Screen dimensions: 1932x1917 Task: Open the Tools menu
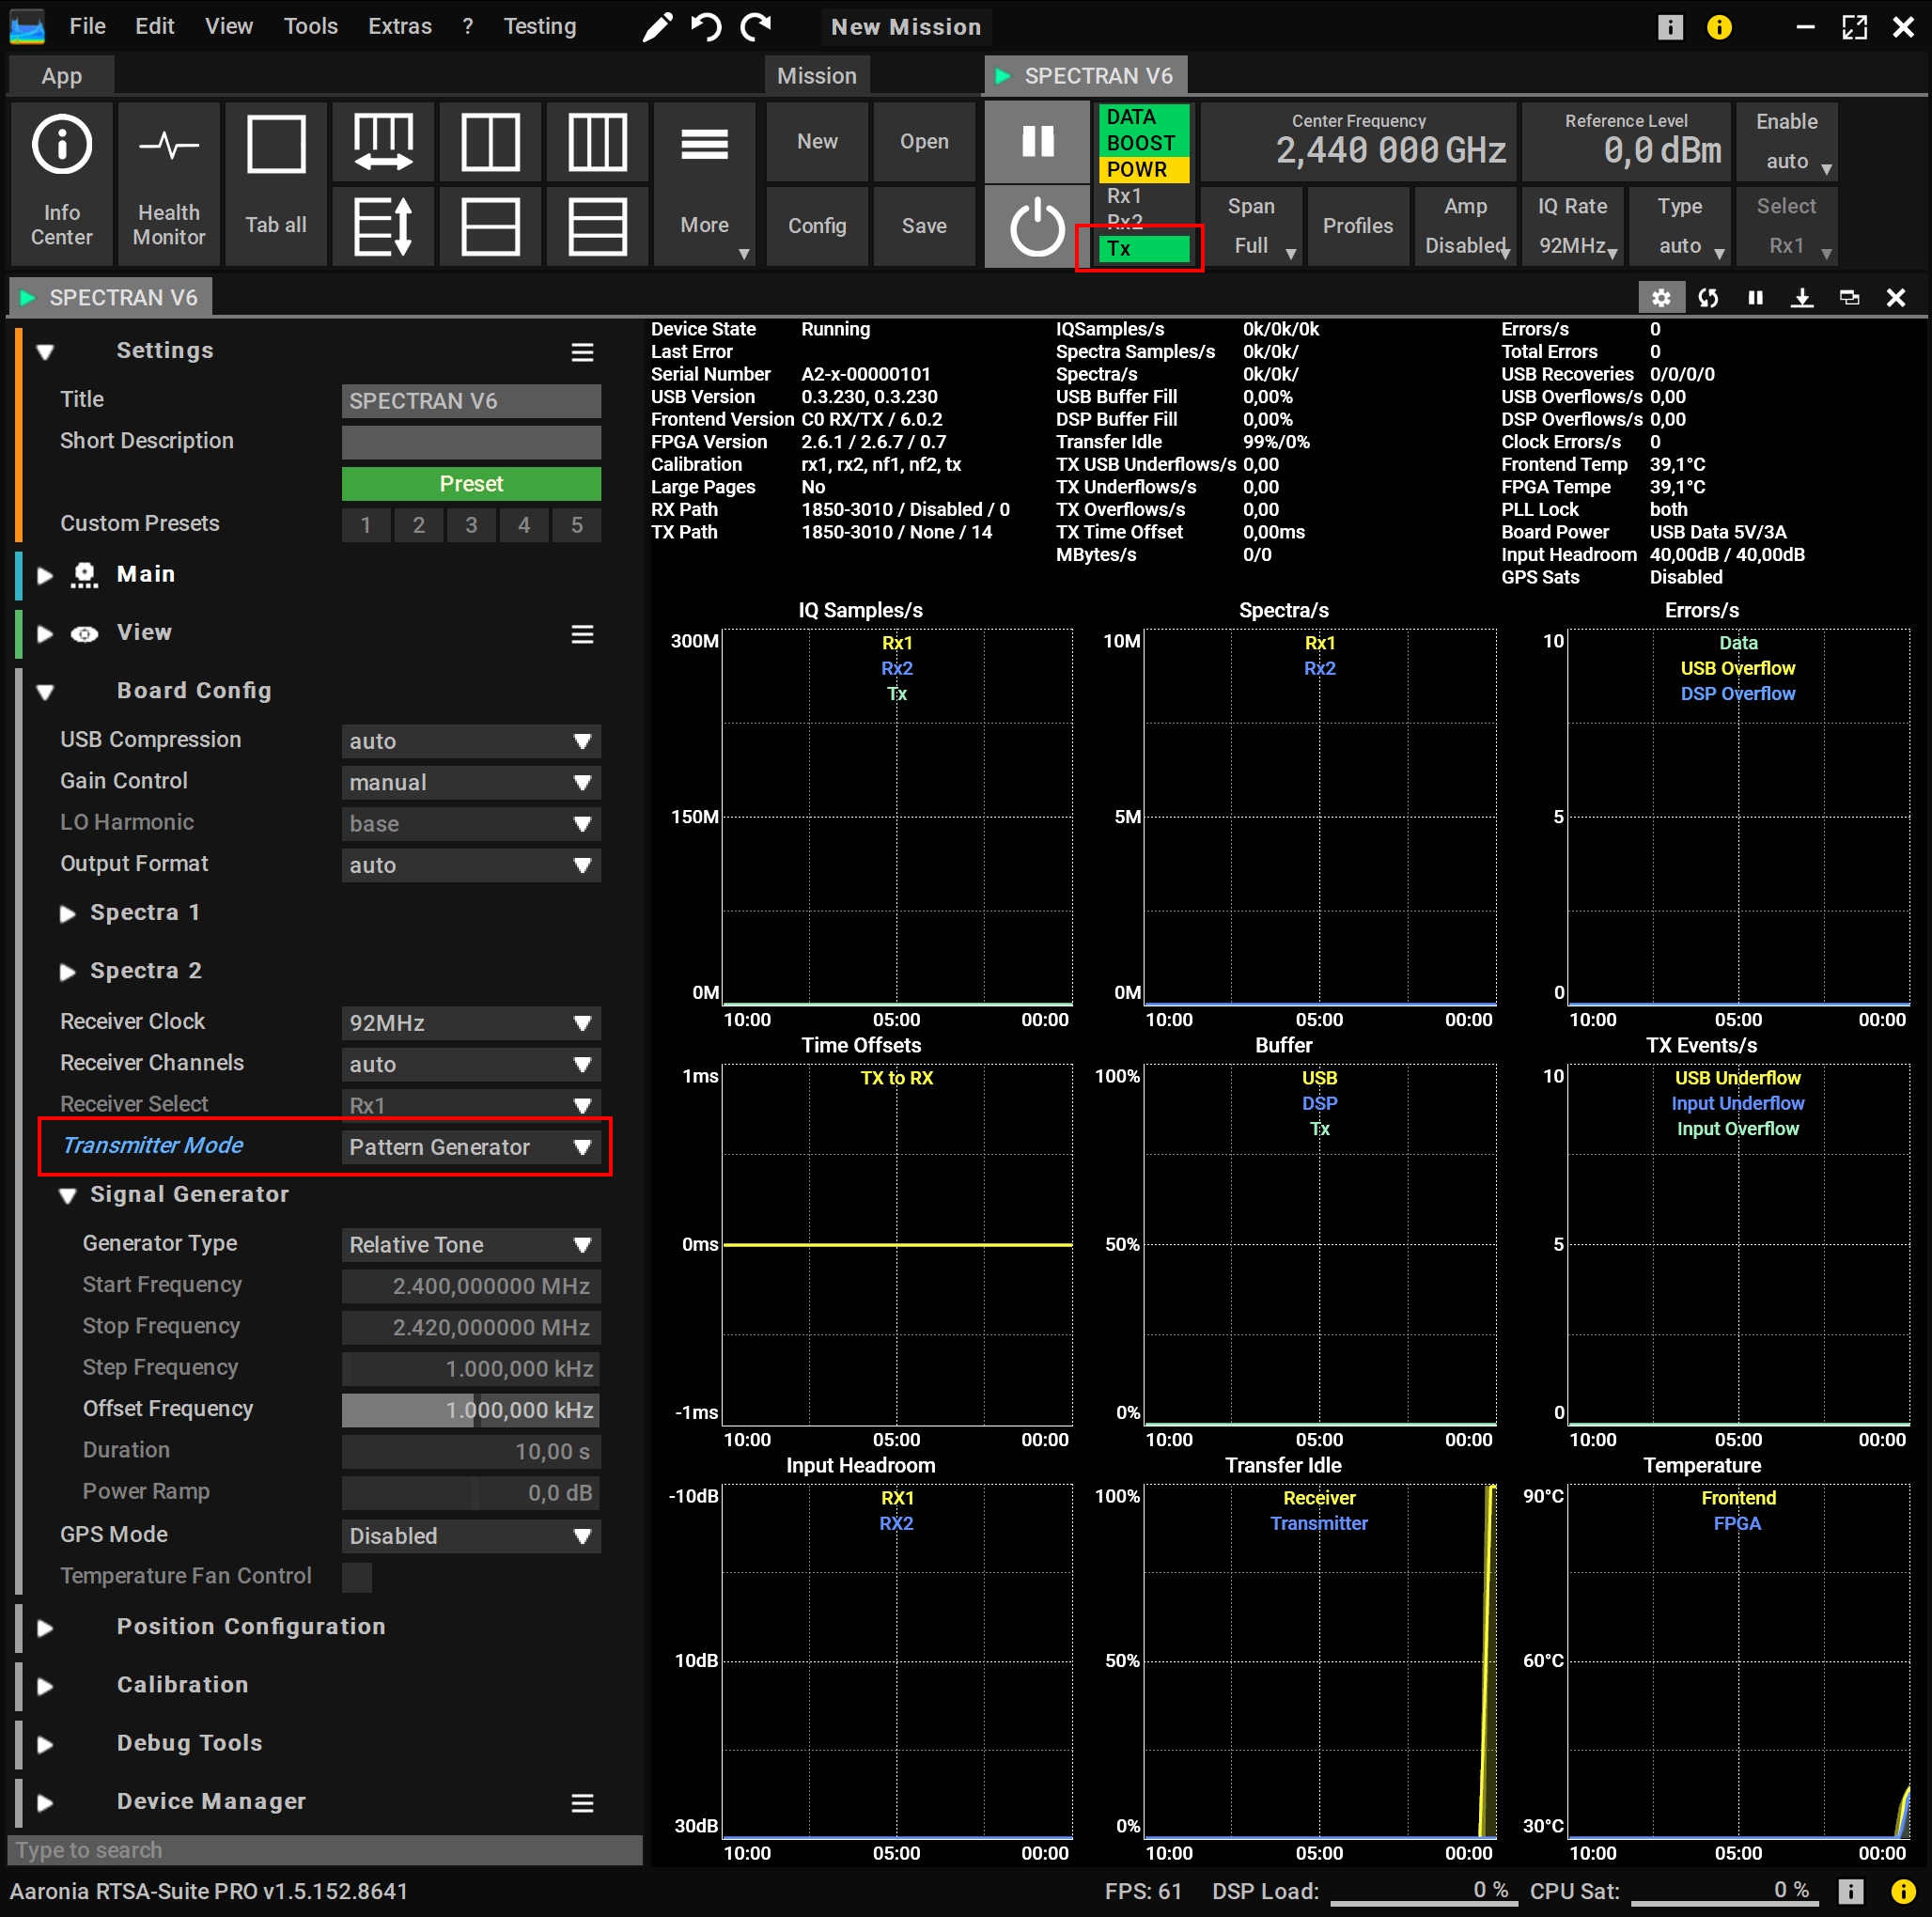tap(311, 26)
